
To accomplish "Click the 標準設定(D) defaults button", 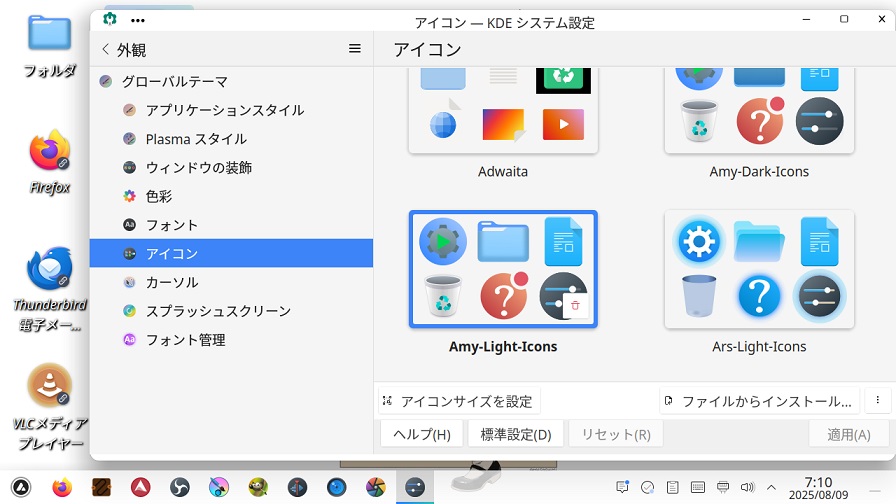I will 515,434.
